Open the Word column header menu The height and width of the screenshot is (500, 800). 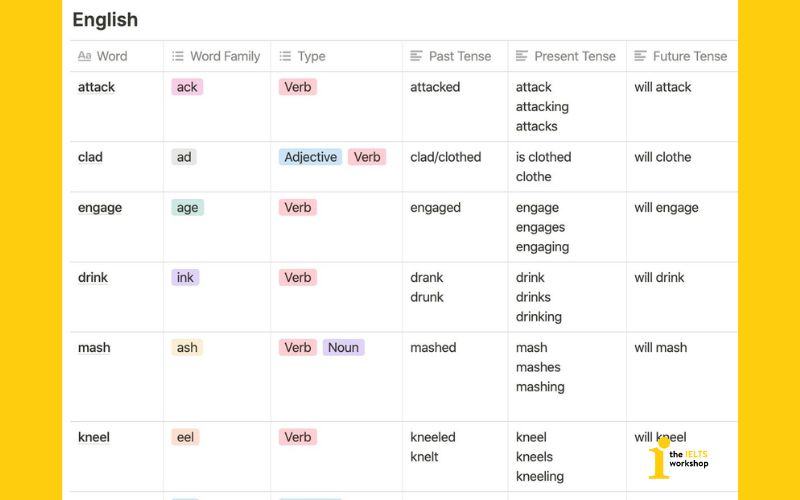(x=112, y=57)
